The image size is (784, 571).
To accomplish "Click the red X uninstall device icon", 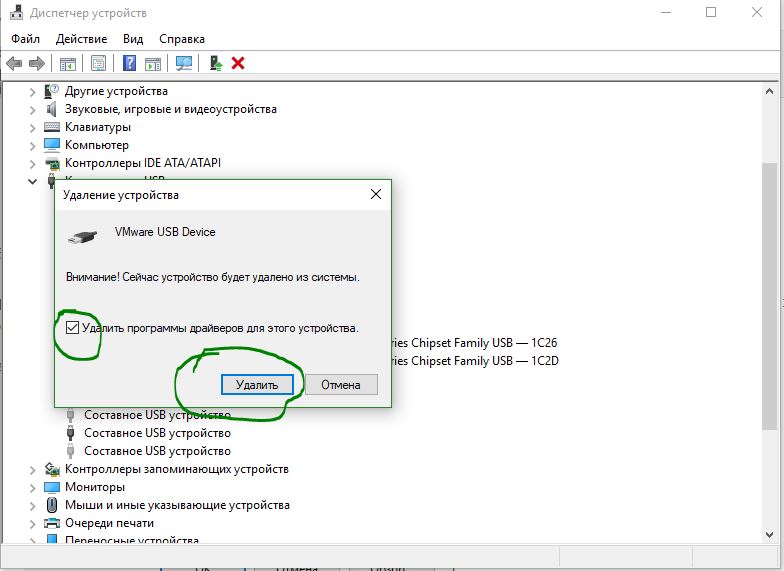I will coord(238,63).
